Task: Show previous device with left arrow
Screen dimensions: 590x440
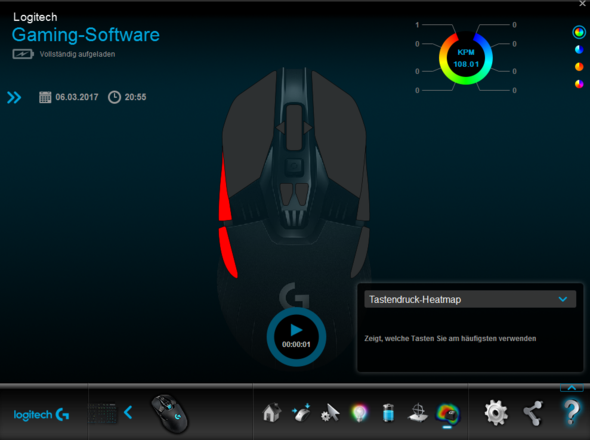Action: pyautogui.click(x=128, y=413)
